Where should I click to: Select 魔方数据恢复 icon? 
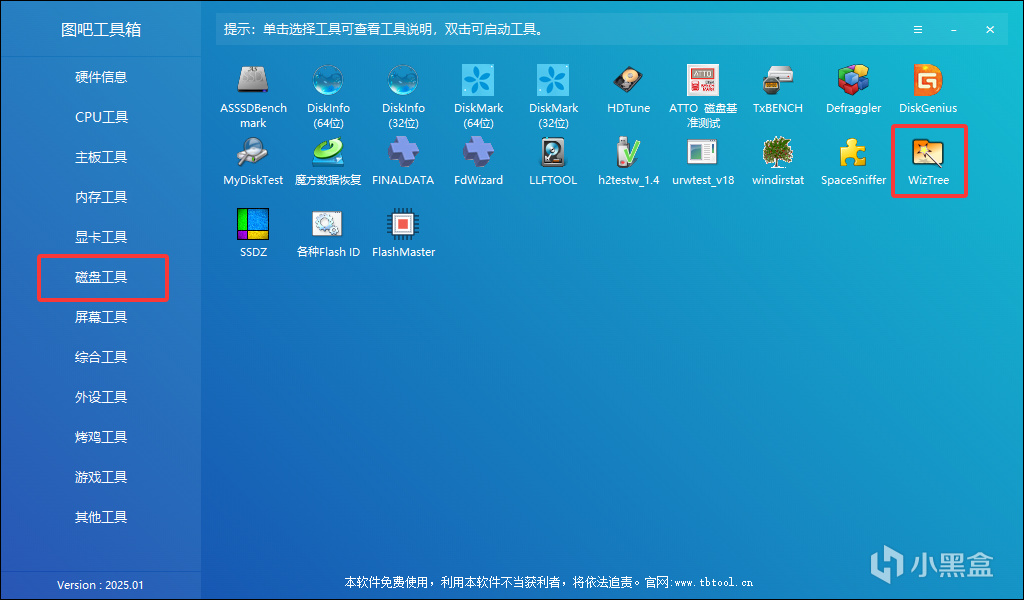[328, 153]
